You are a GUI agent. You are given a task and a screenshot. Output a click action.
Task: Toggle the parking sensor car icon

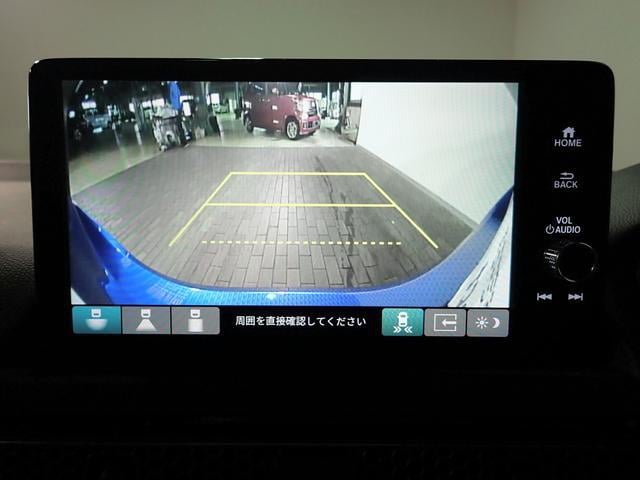[x=402, y=322]
